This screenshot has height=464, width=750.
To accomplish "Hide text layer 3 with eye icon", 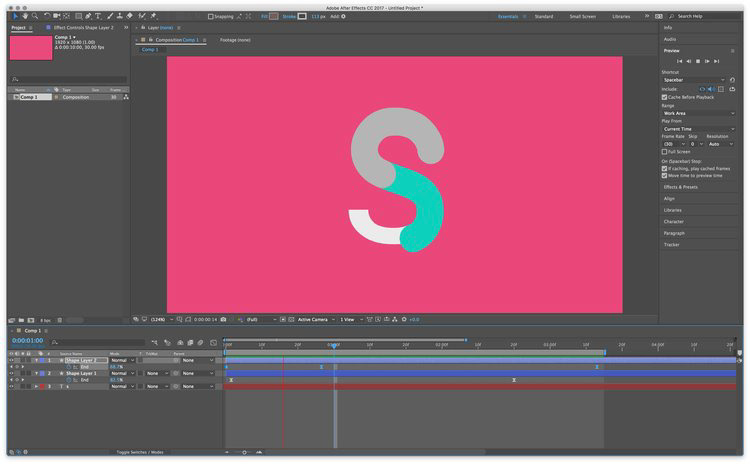I will (11, 386).
